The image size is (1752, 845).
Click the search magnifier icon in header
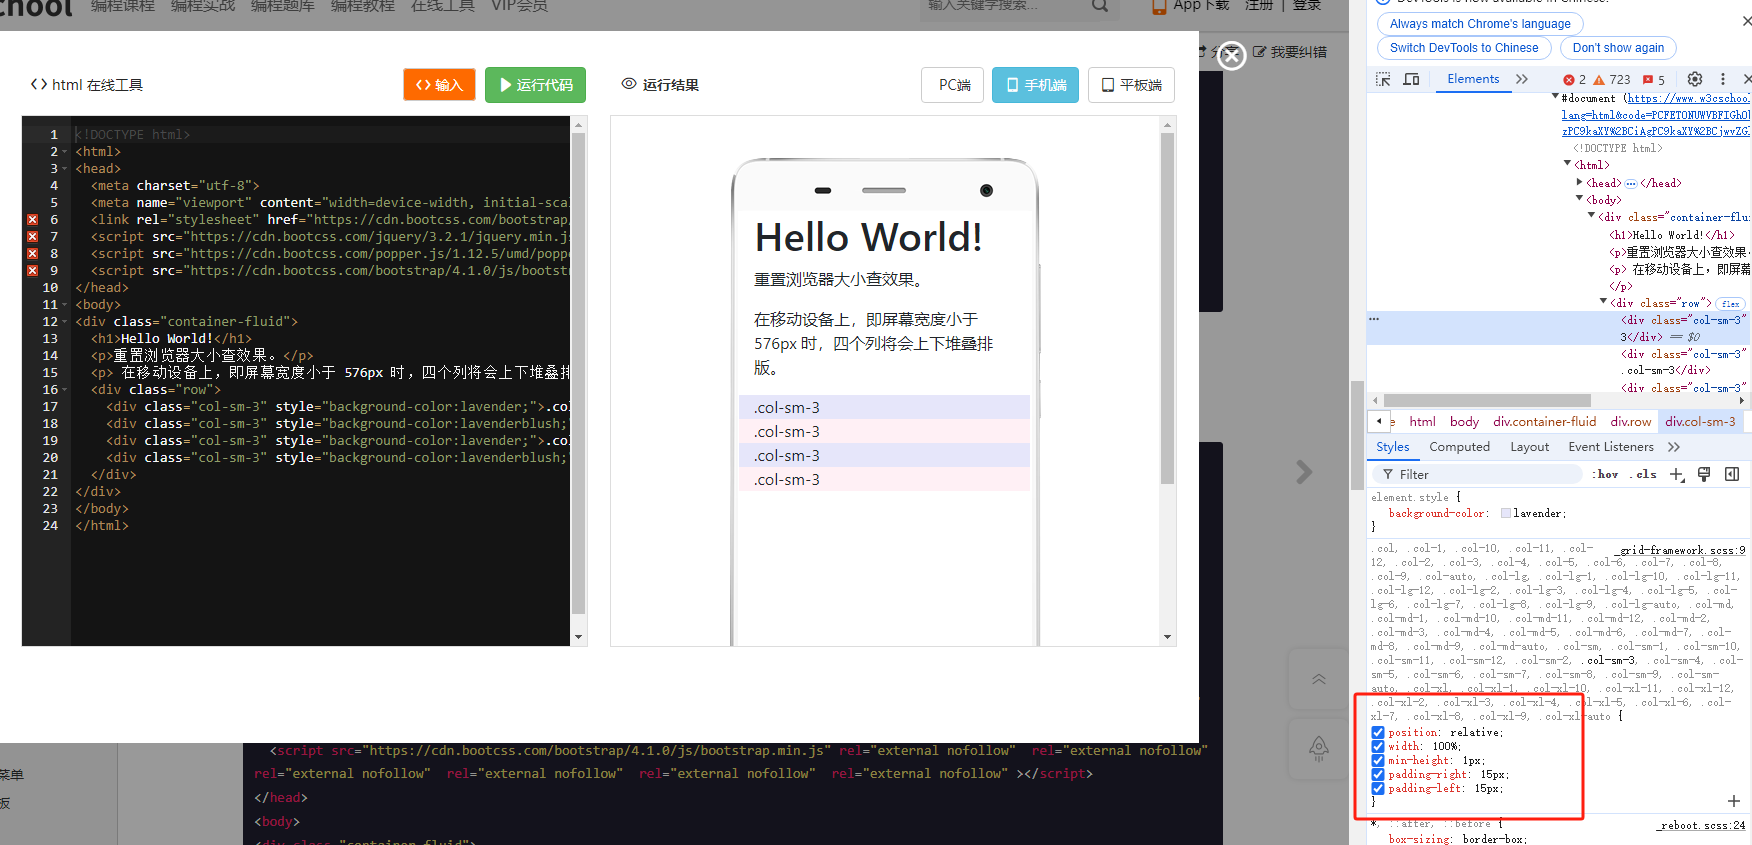coord(1099,6)
